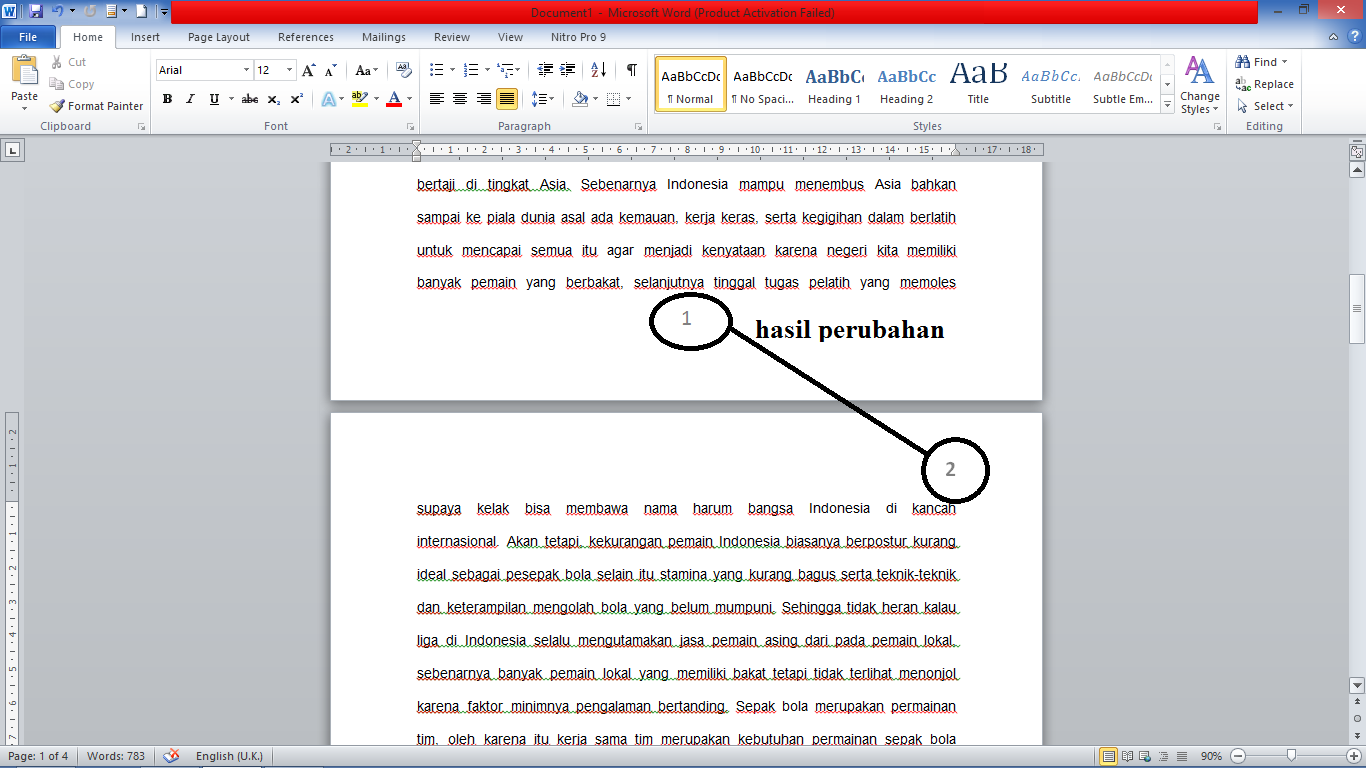Click the zoom slider handle
The image size is (1366, 768).
coord(1291,756)
